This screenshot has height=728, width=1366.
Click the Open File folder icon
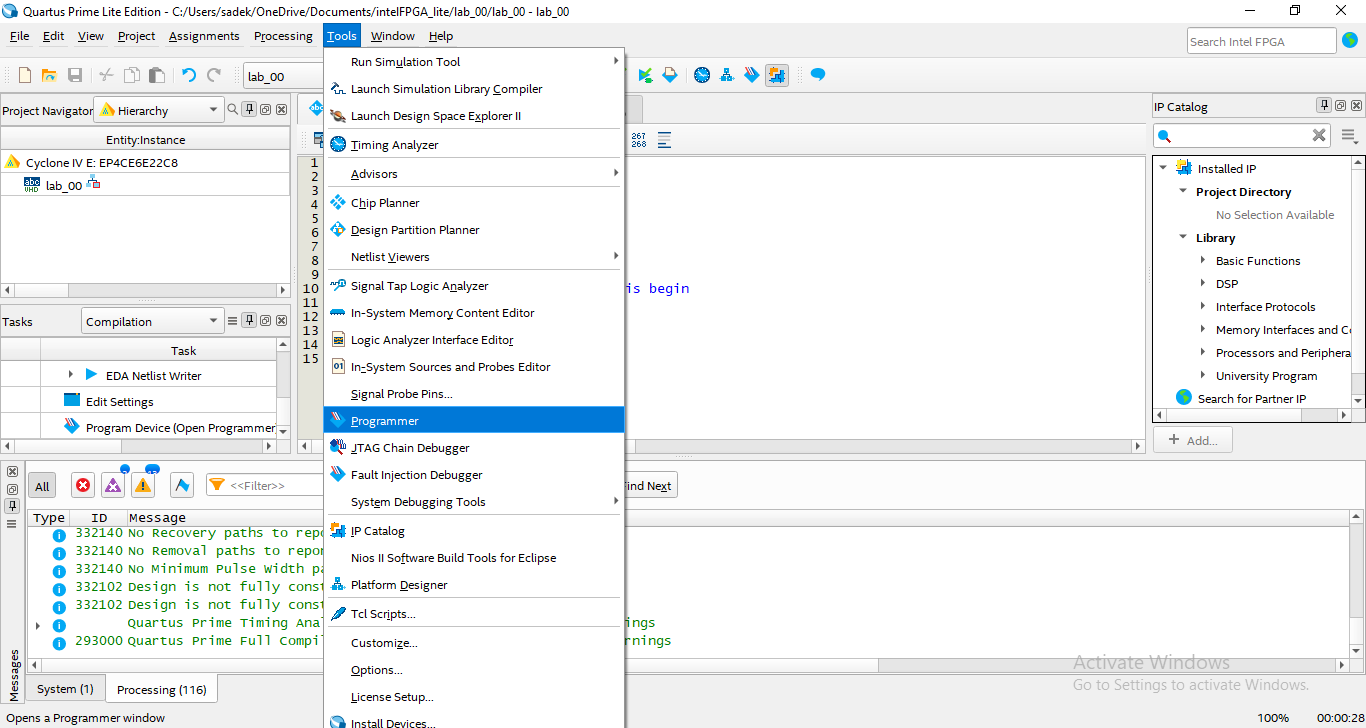coord(49,75)
